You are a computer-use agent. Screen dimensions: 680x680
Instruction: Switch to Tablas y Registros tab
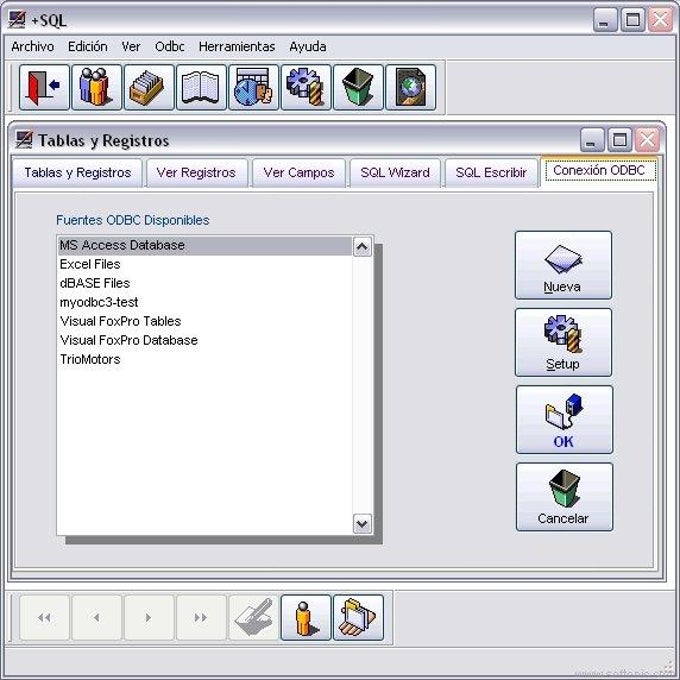(78, 173)
